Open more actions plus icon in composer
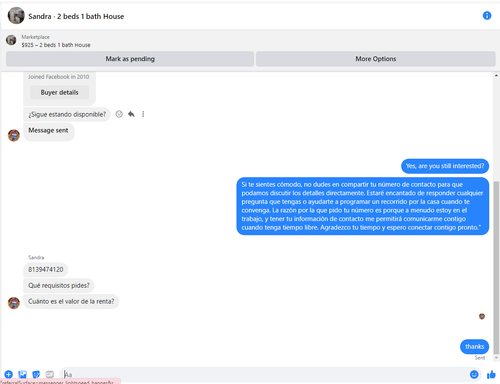The height and width of the screenshot is (384, 500). point(9,374)
